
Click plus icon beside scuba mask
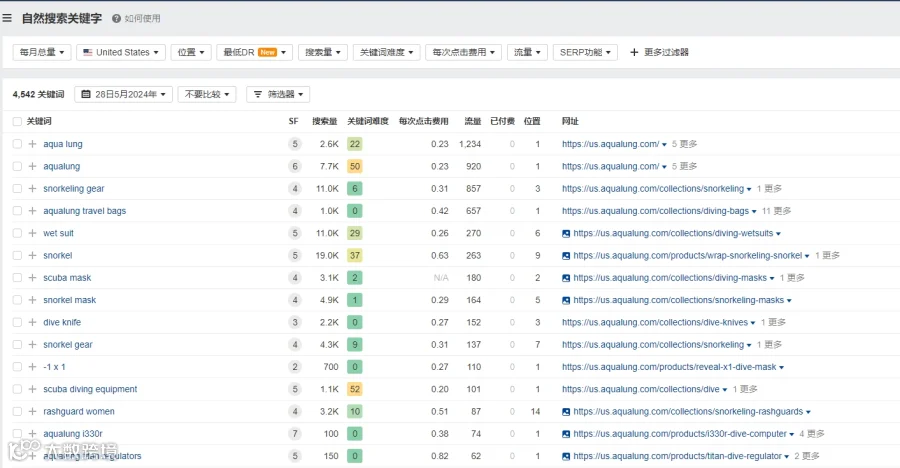pos(33,278)
